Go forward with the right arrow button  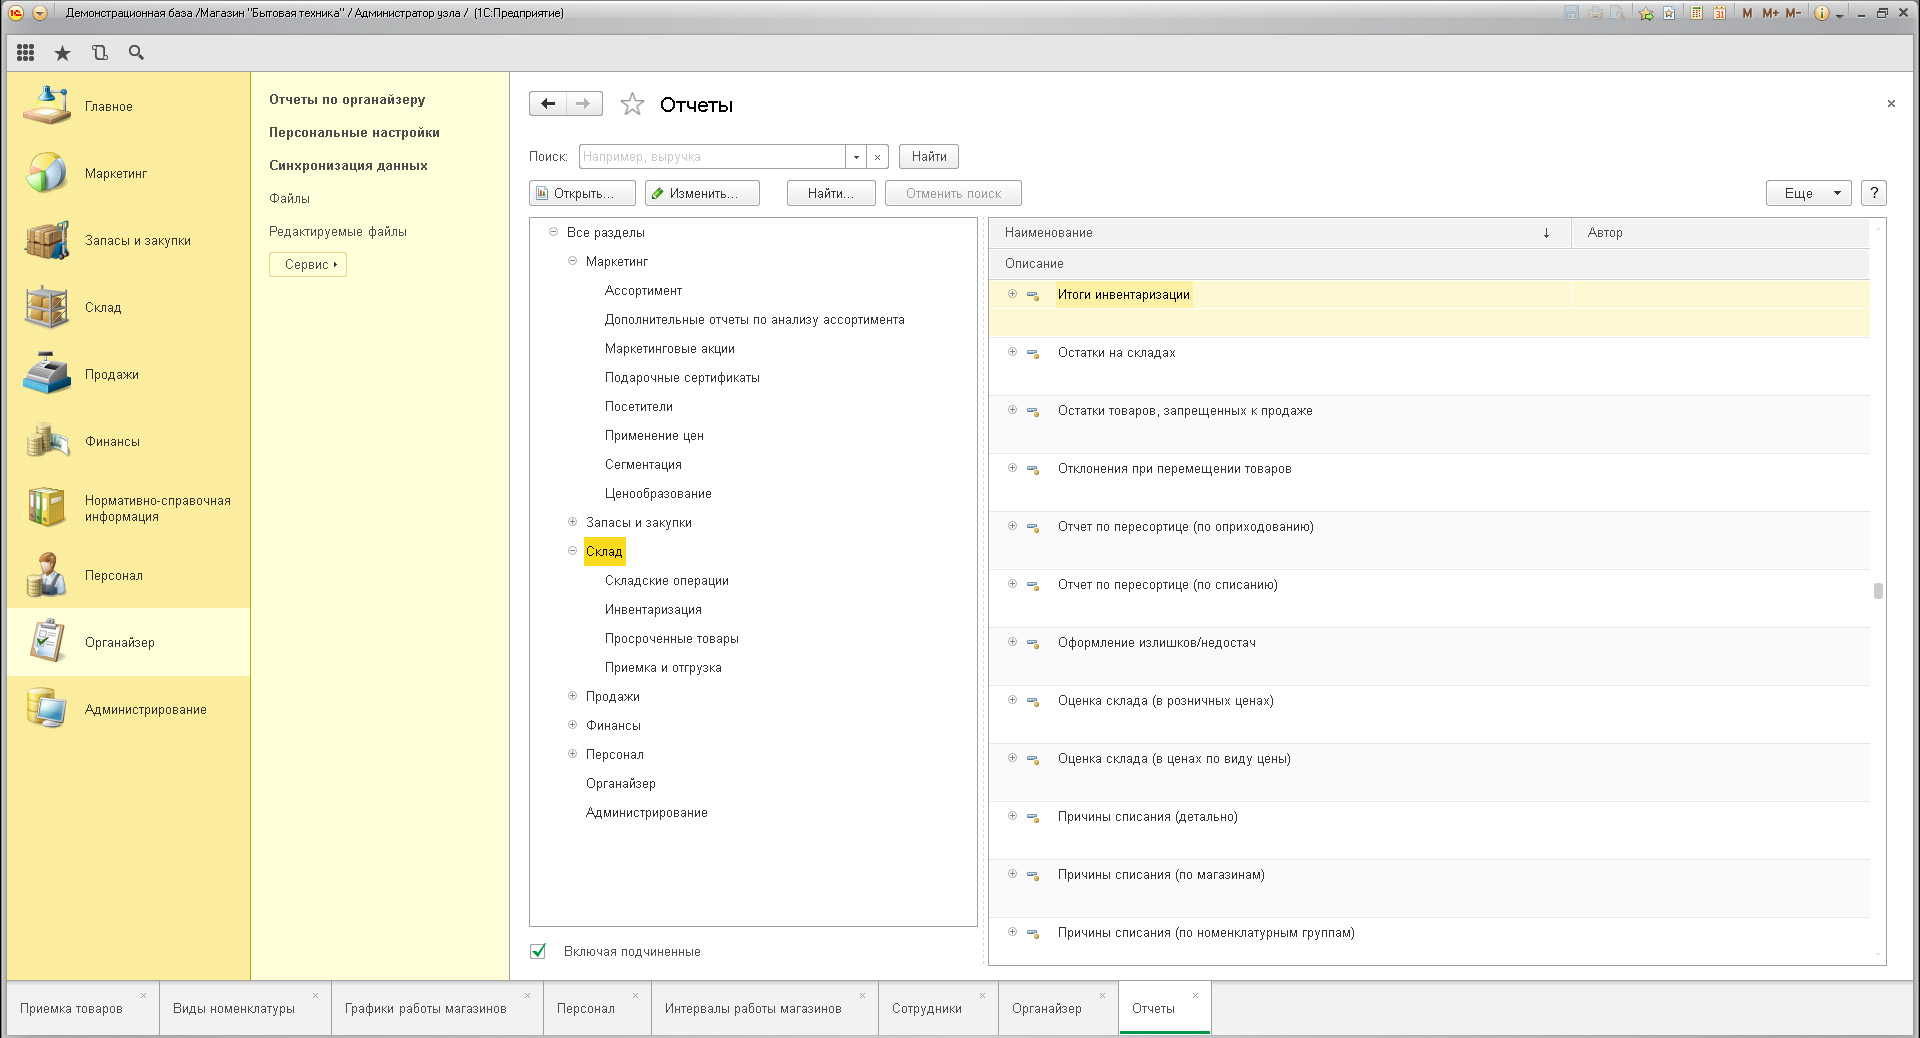coord(584,103)
